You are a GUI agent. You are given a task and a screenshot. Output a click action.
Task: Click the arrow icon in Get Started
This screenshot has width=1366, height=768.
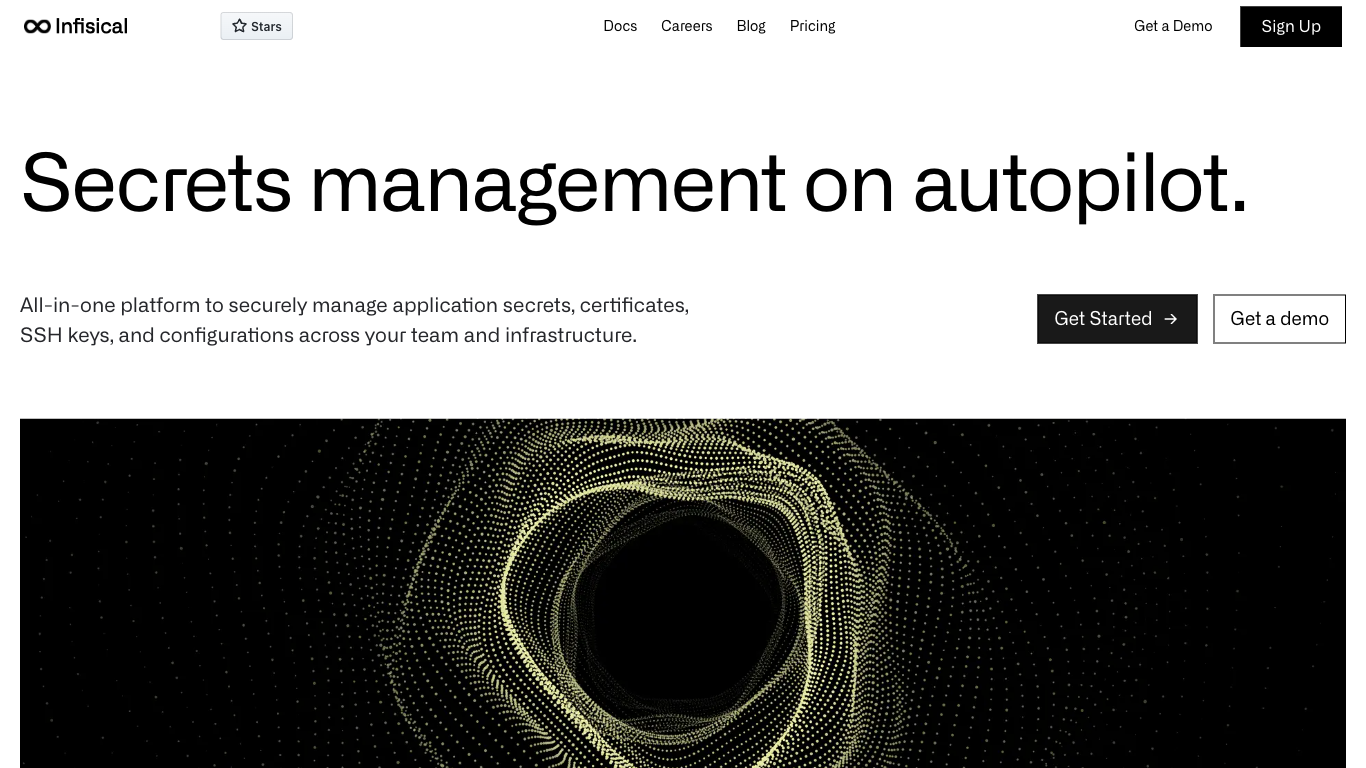pyautogui.click(x=1171, y=319)
